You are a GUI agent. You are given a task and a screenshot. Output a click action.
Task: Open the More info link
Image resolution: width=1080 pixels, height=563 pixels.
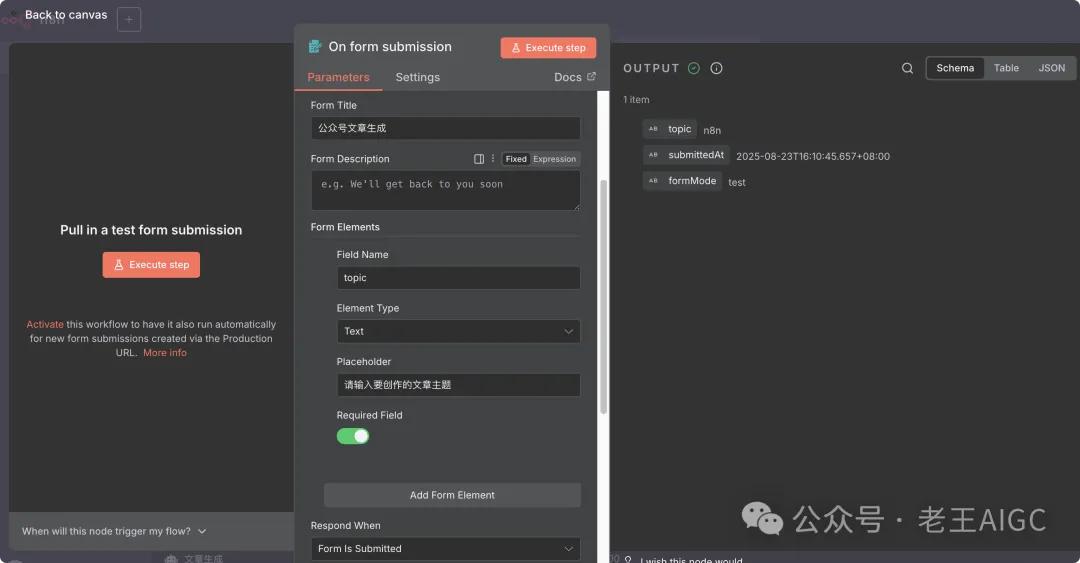pos(165,353)
